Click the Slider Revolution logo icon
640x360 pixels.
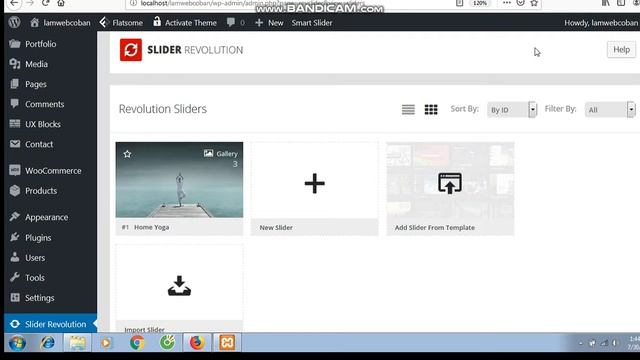[131, 50]
